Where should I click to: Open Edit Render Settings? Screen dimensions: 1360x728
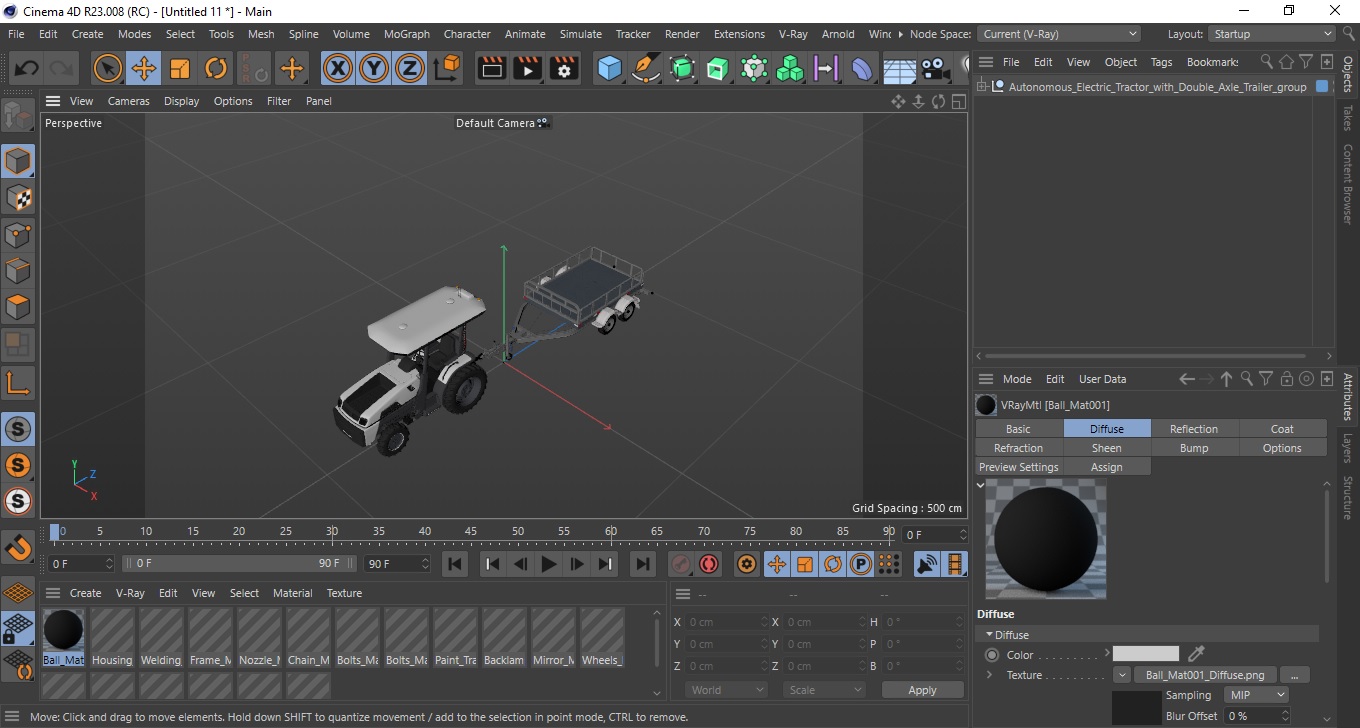(x=564, y=69)
